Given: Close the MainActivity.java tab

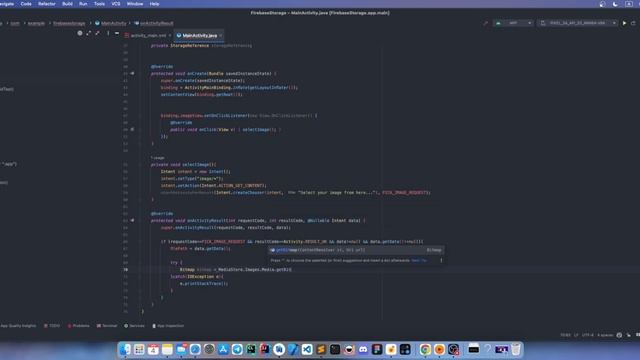Looking at the screenshot, I should (x=221, y=36).
